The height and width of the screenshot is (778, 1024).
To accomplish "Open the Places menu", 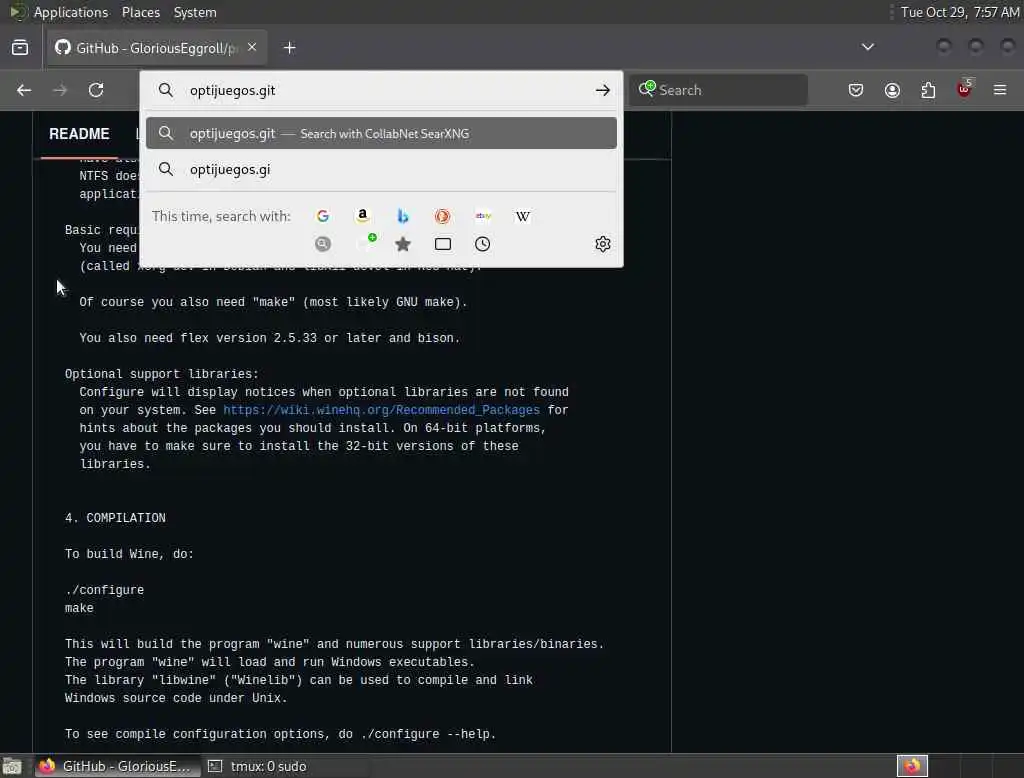I will 140,12.
